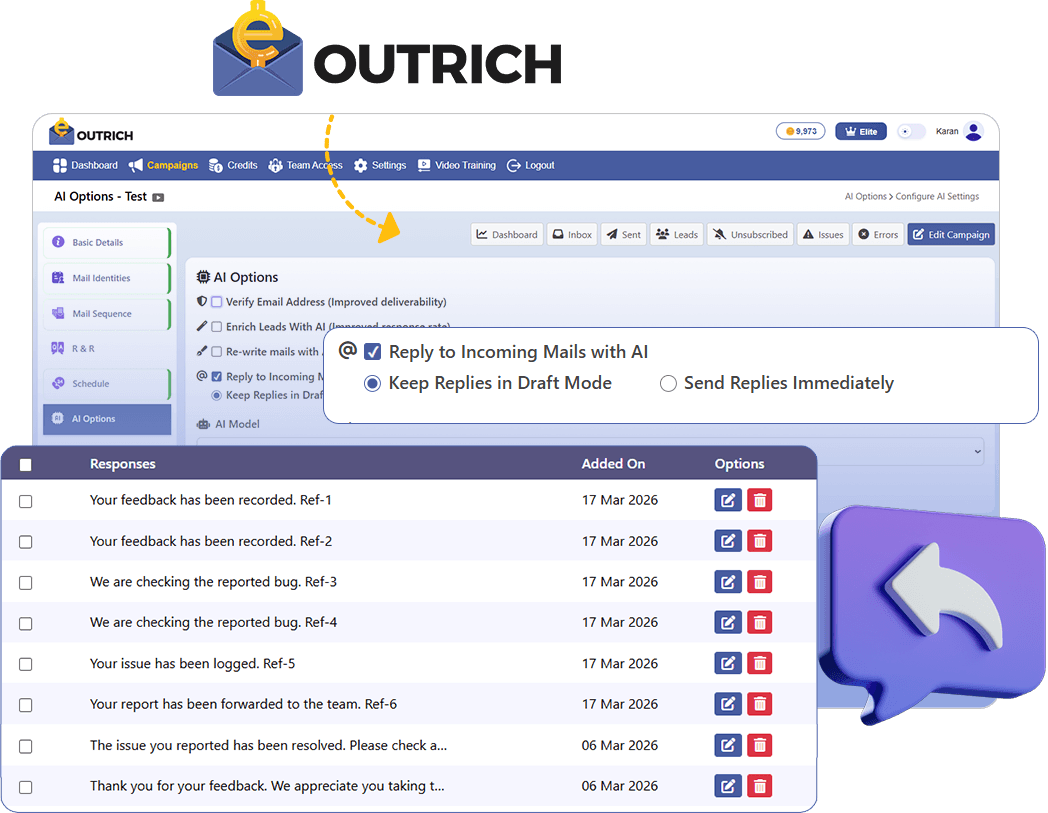Toggle the dark mode switch

click(910, 131)
